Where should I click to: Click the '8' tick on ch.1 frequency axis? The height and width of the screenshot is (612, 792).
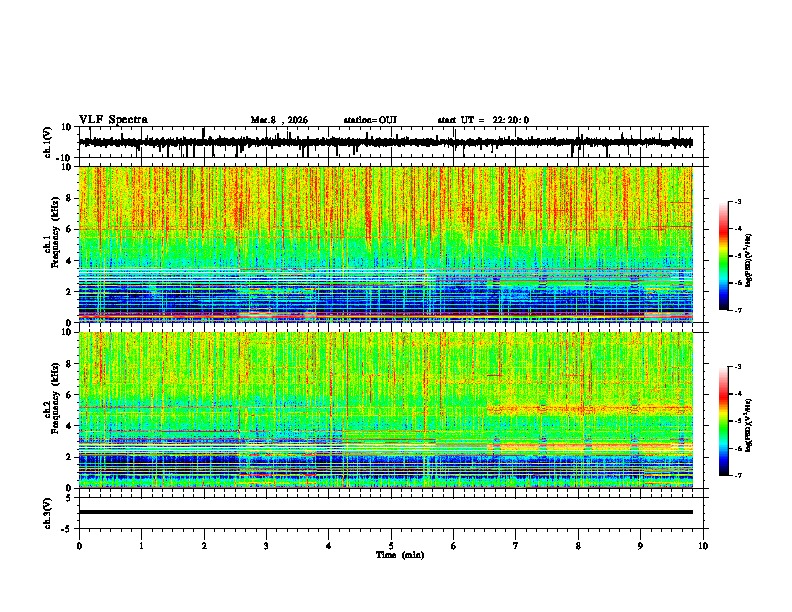point(69,198)
